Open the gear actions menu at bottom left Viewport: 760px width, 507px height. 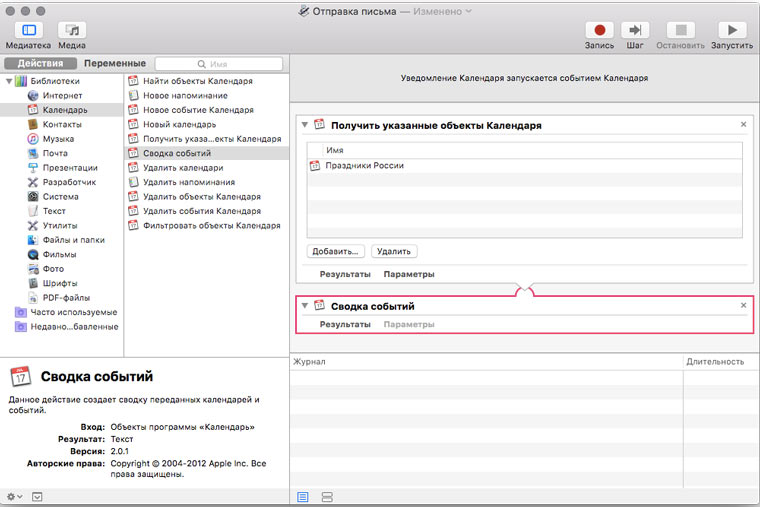point(14,497)
